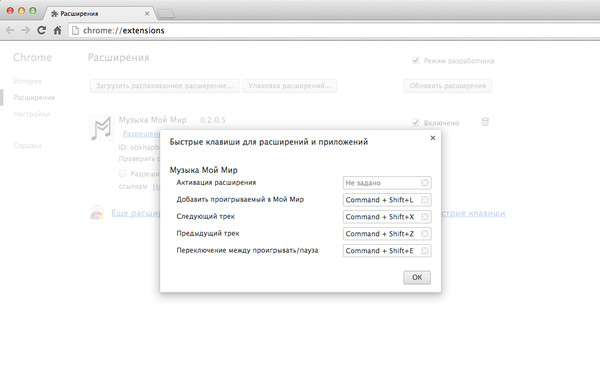Open Быстрые клавиши link
Screen dimensions: 600x368
473,213
